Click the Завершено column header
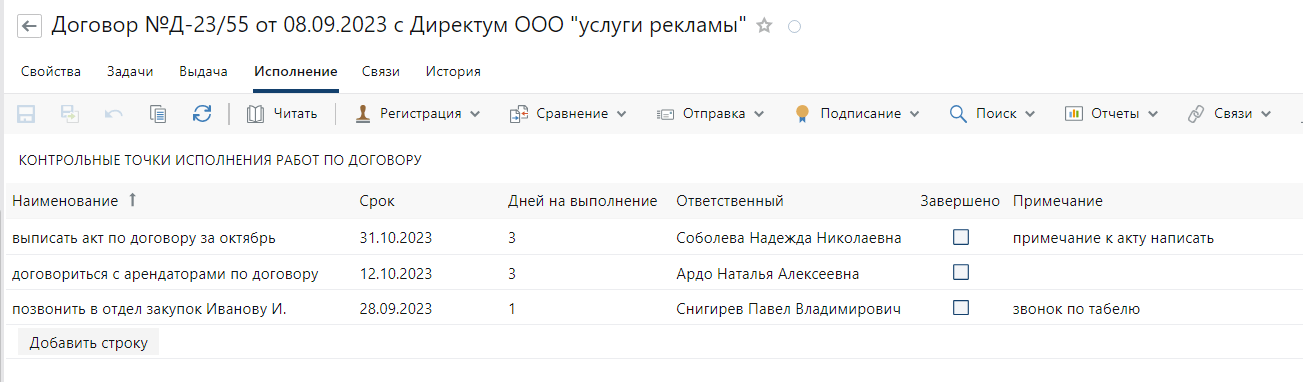 [960, 201]
